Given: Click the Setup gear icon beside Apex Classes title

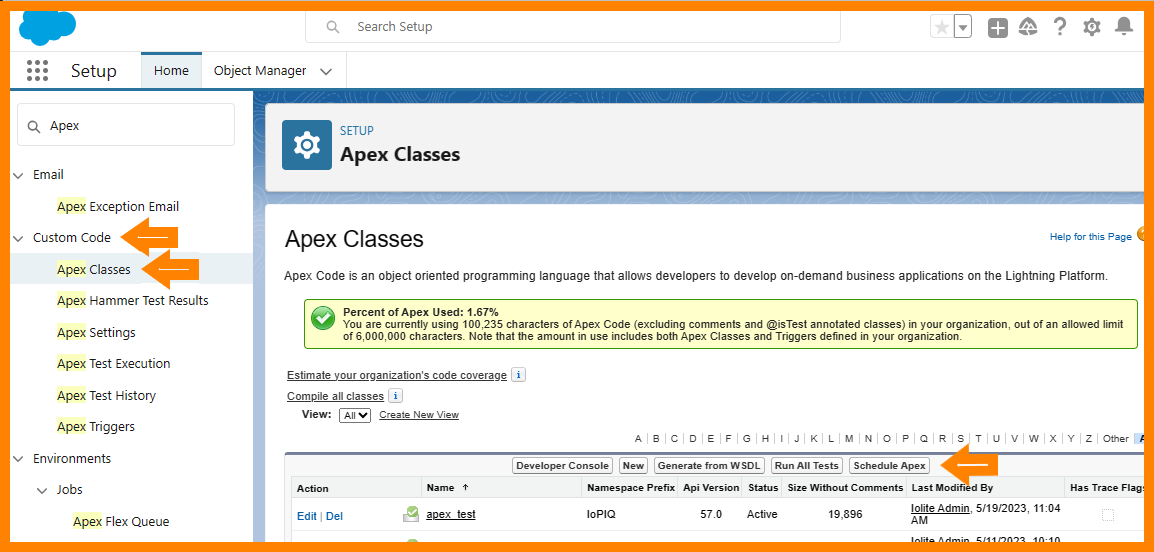Looking at the screenshot, I should (307, 145).
